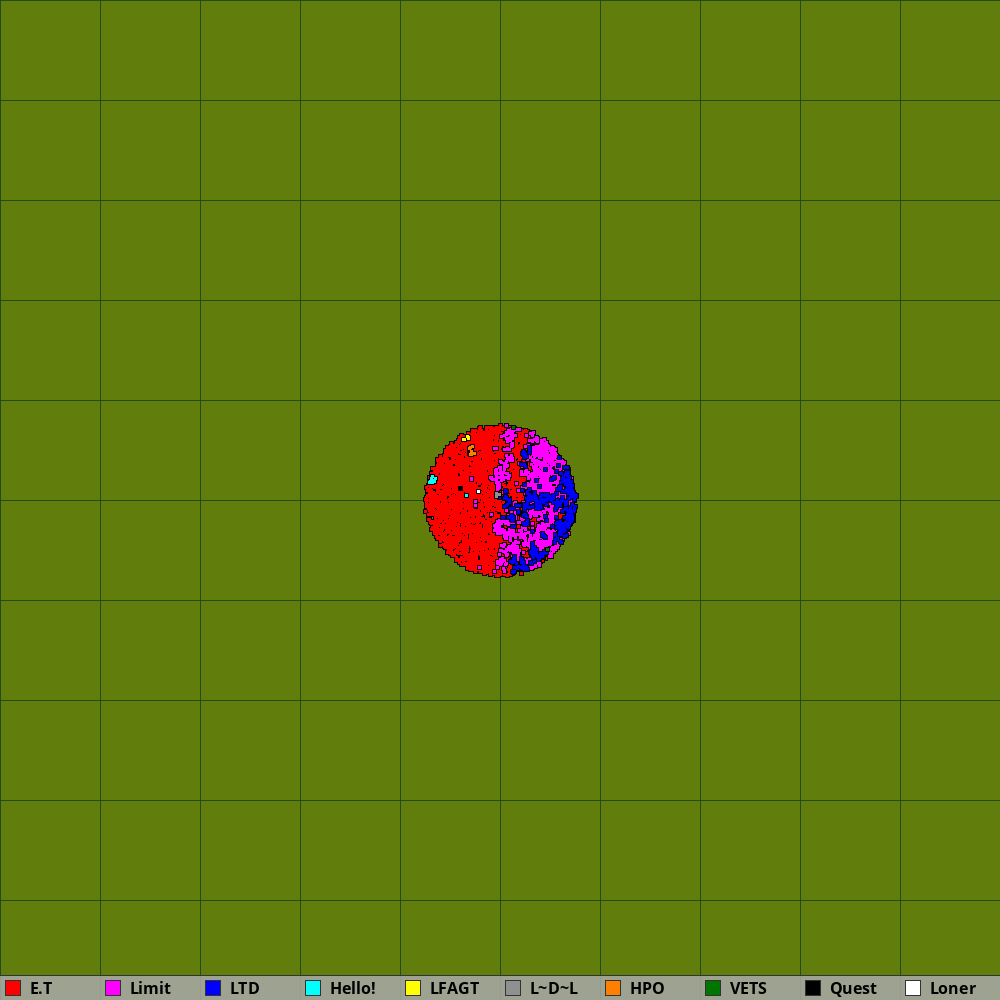1000x1000 pixels.
Task: Select the magenta Limit legend swatch
Action: point(113,988)
